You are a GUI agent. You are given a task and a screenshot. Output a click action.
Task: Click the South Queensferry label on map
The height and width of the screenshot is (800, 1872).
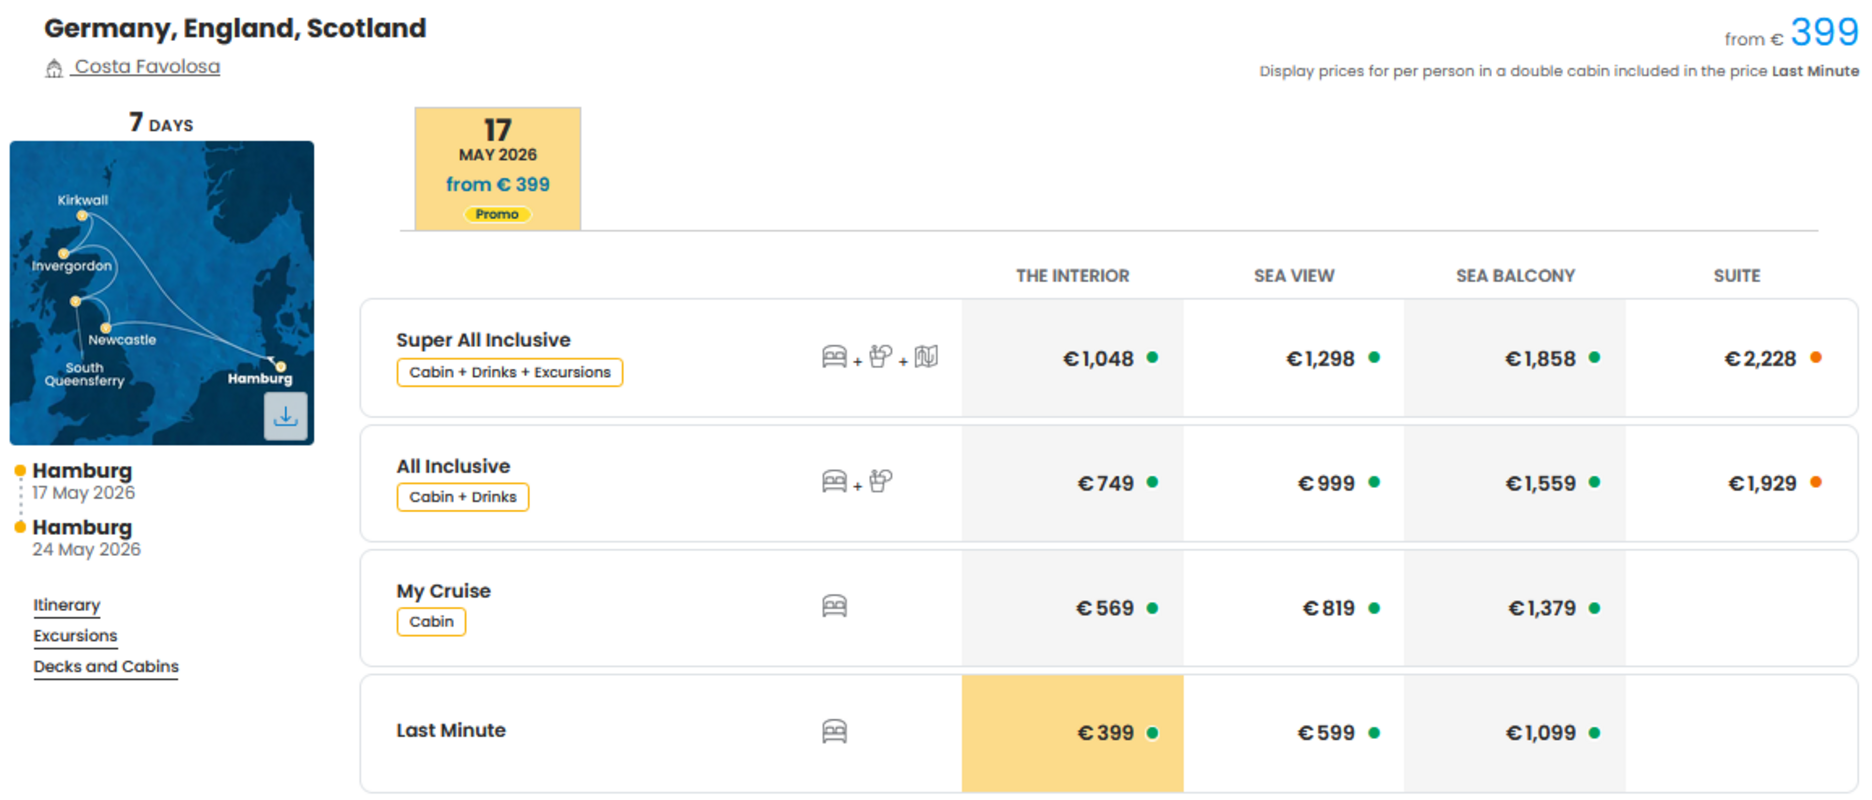coord(84,374)
